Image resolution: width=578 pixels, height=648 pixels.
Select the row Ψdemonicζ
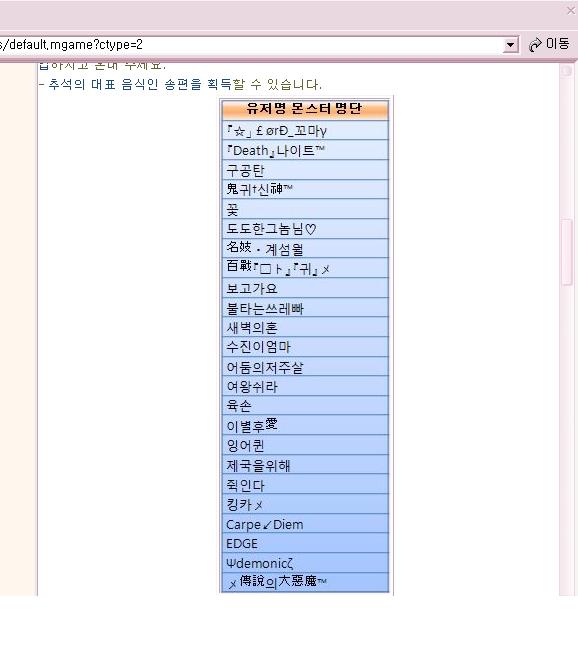(x=305, y=563)
